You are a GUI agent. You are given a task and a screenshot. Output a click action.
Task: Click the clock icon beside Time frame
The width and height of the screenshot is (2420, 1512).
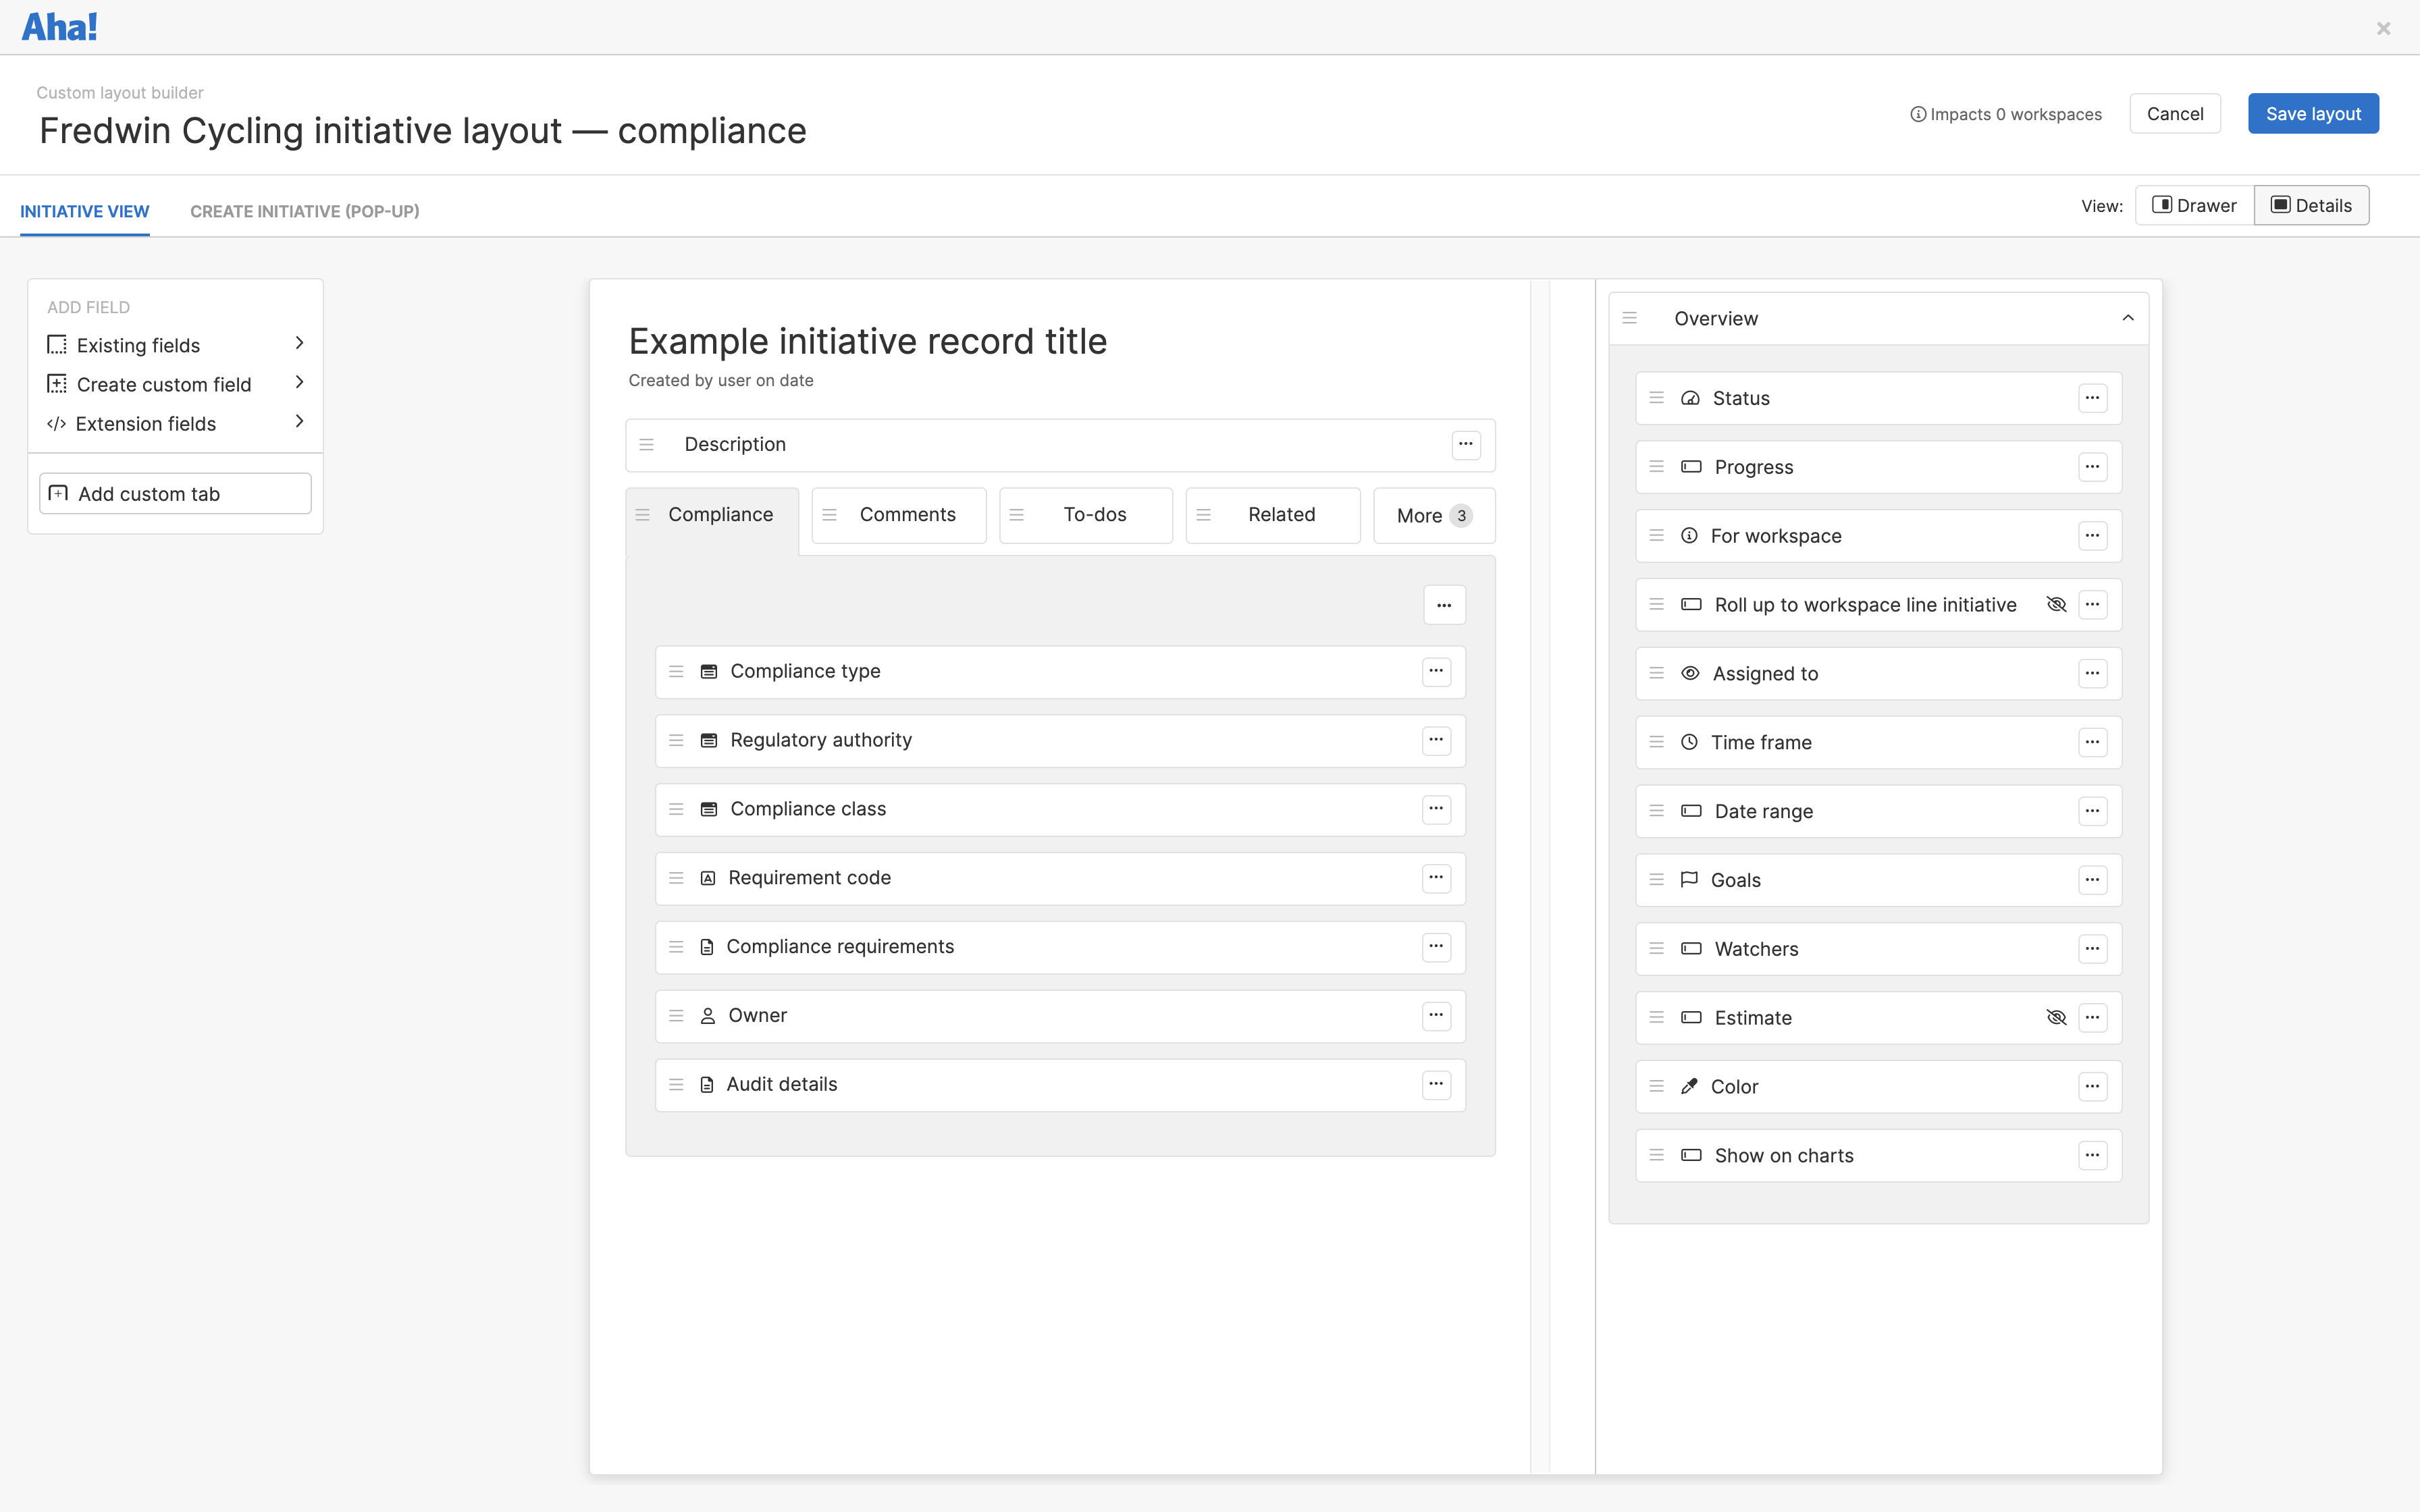1689,742
